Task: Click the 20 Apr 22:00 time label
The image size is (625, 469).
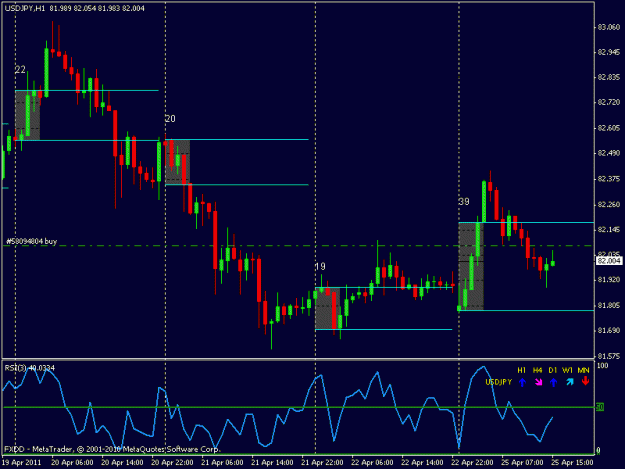Action: coord(172,463)
